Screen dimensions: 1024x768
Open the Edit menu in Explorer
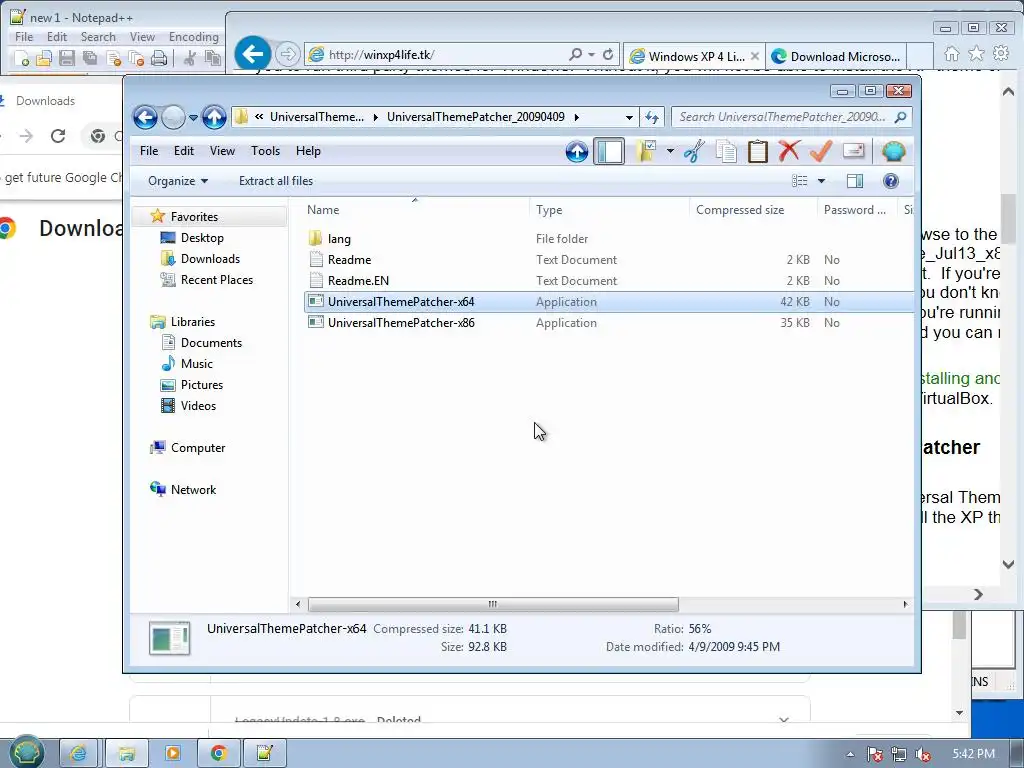tap(184, 151)
